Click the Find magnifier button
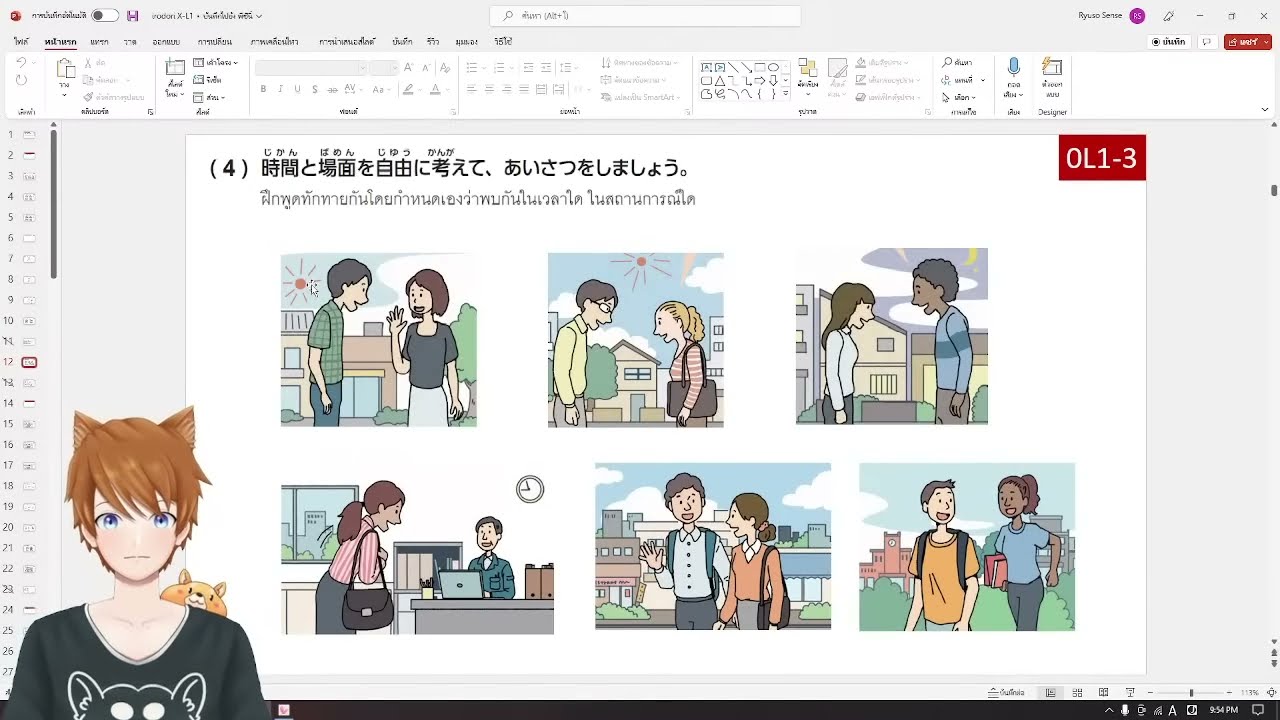 click(x=957, y=62)
